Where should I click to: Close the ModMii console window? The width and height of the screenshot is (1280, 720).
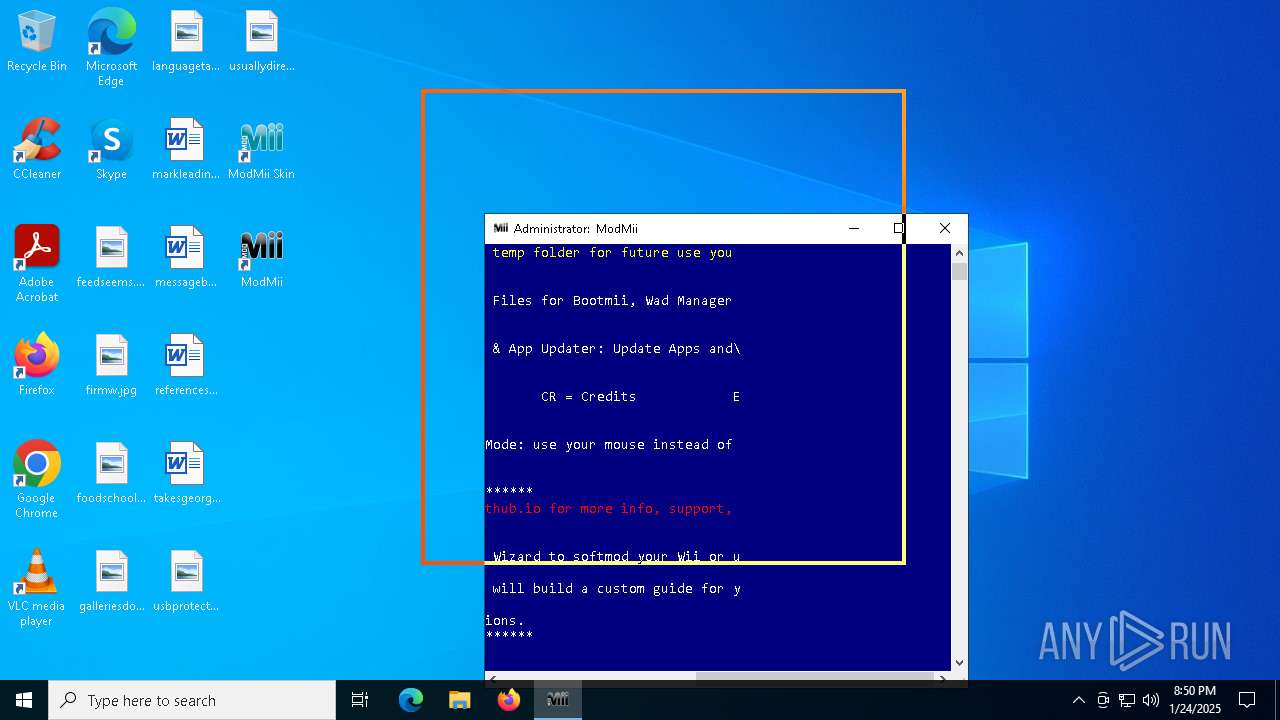(x=945, y=228)
